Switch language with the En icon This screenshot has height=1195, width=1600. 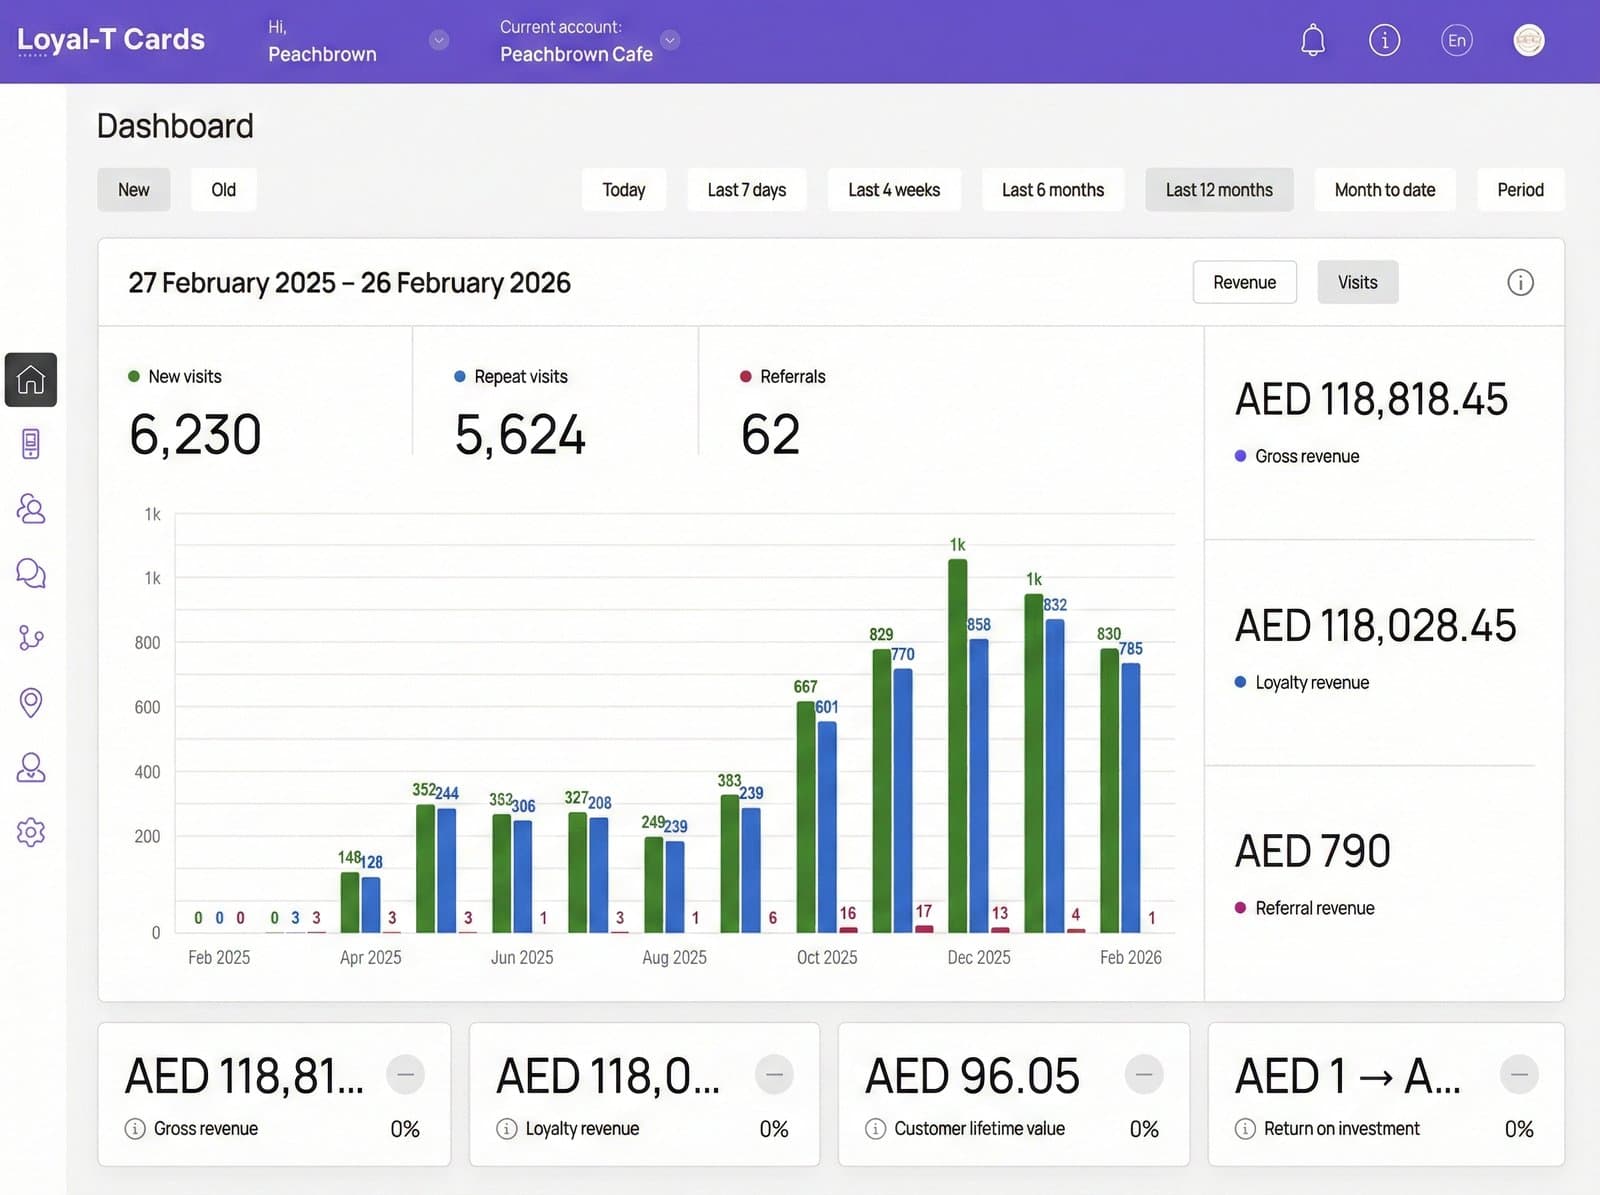coord(1457,40)
